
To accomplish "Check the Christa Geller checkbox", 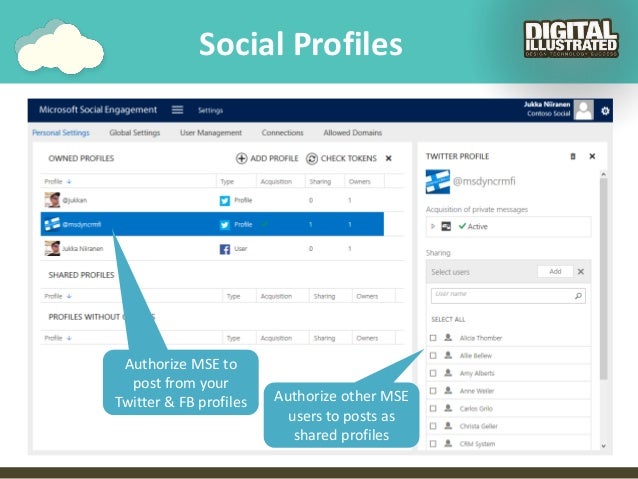I will point(433,426).
